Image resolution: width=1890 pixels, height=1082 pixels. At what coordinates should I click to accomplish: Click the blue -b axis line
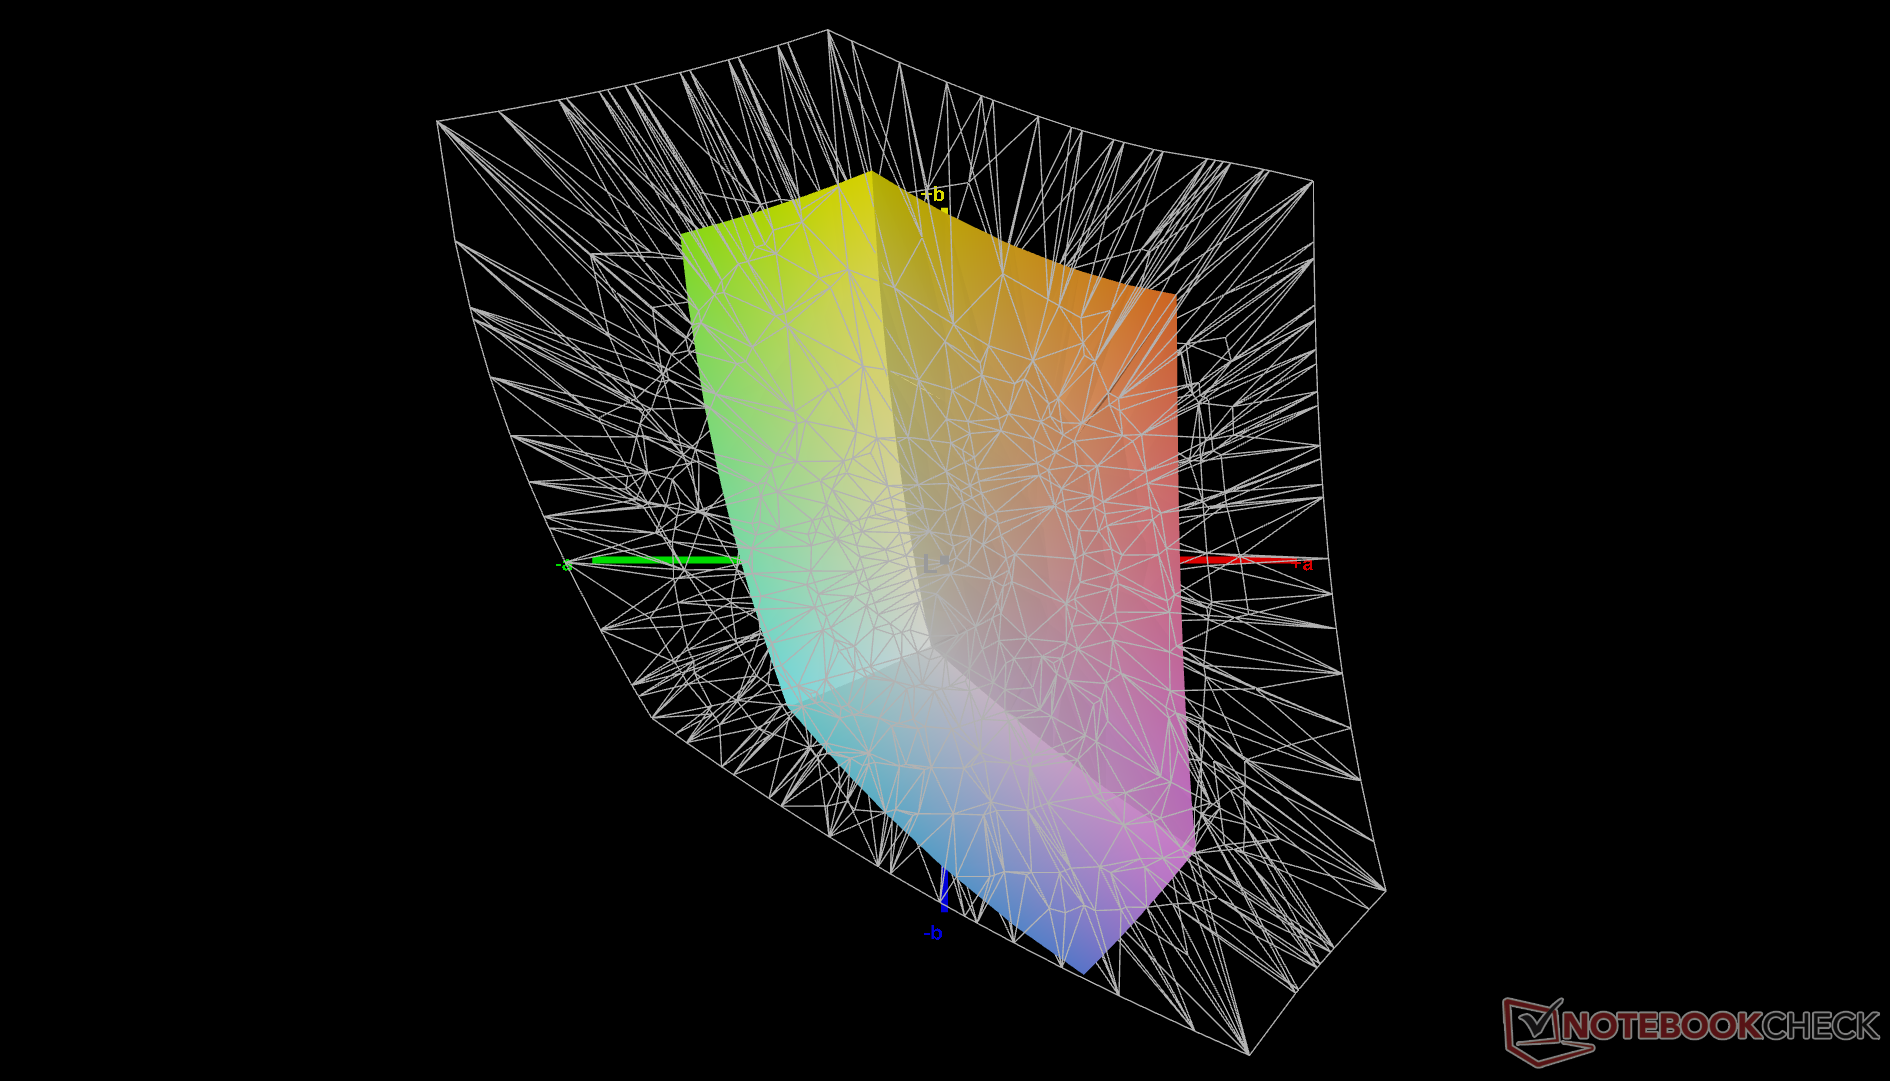(x=944, y=890)
